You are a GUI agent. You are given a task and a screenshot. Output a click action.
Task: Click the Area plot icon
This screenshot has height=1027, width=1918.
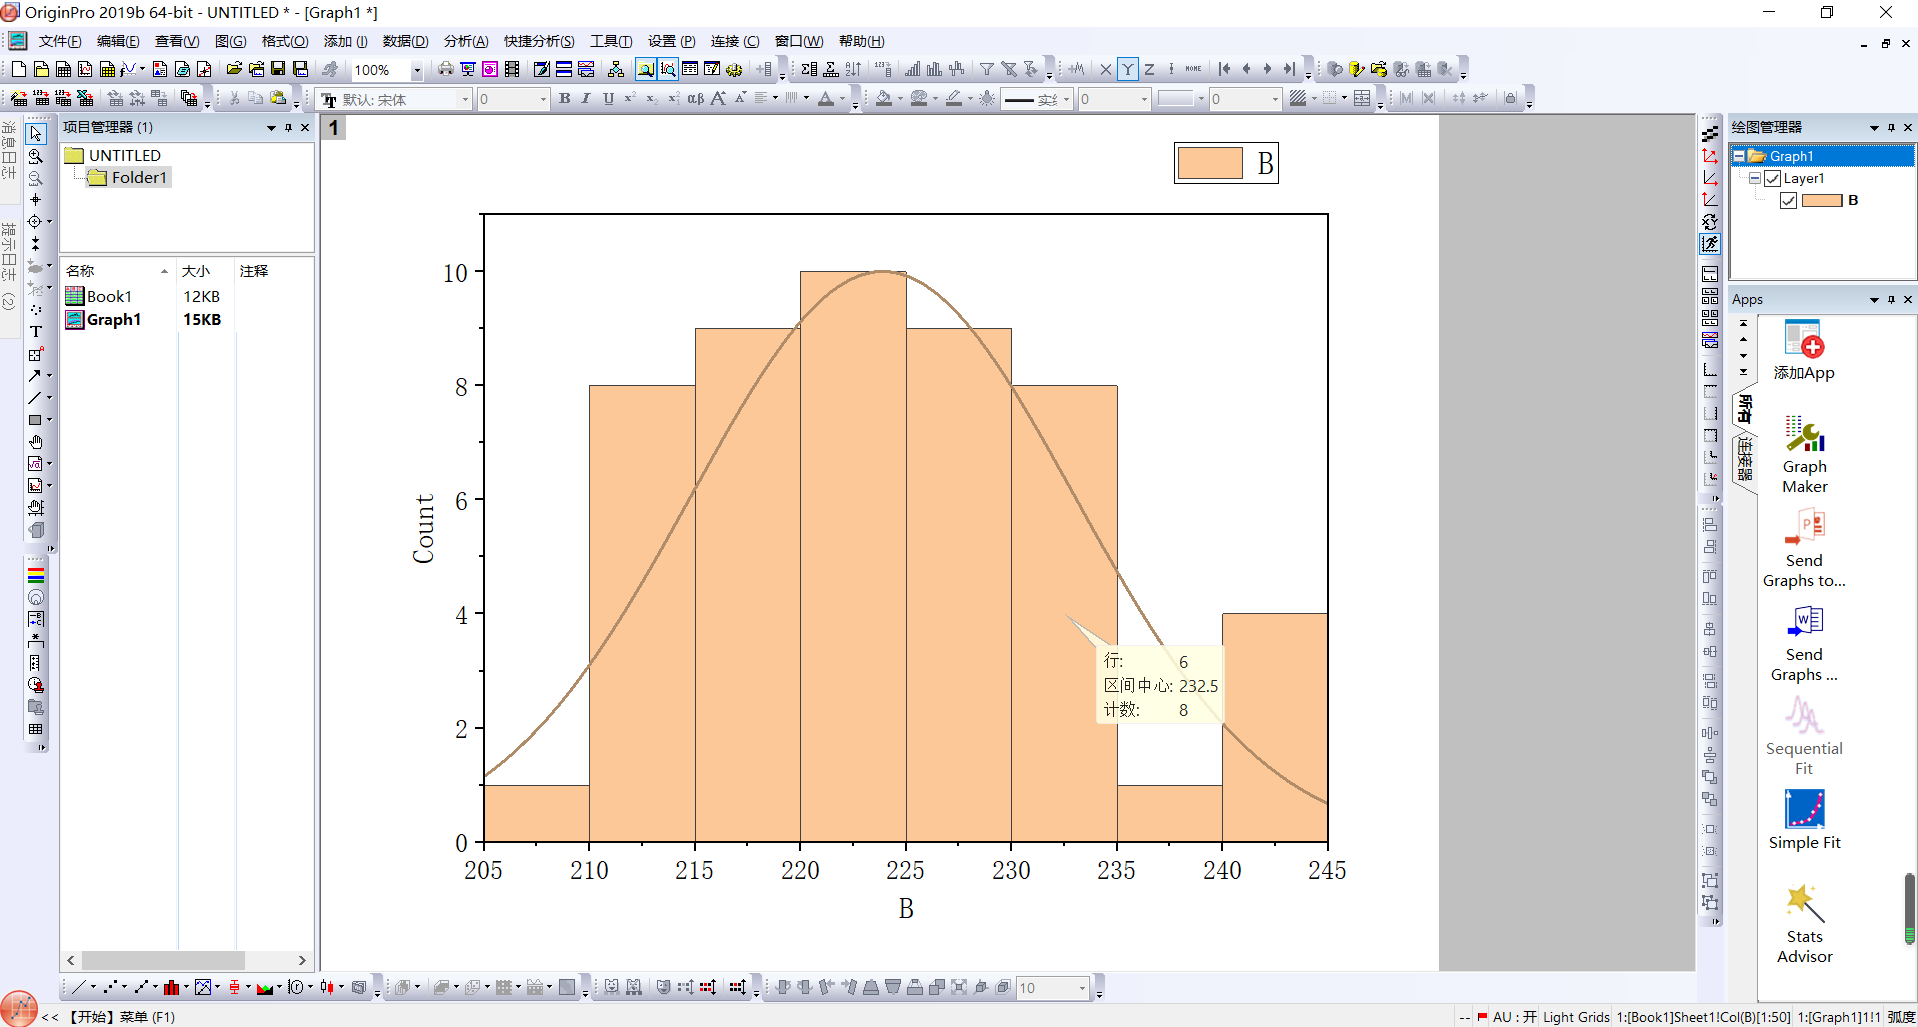[265, 987]
